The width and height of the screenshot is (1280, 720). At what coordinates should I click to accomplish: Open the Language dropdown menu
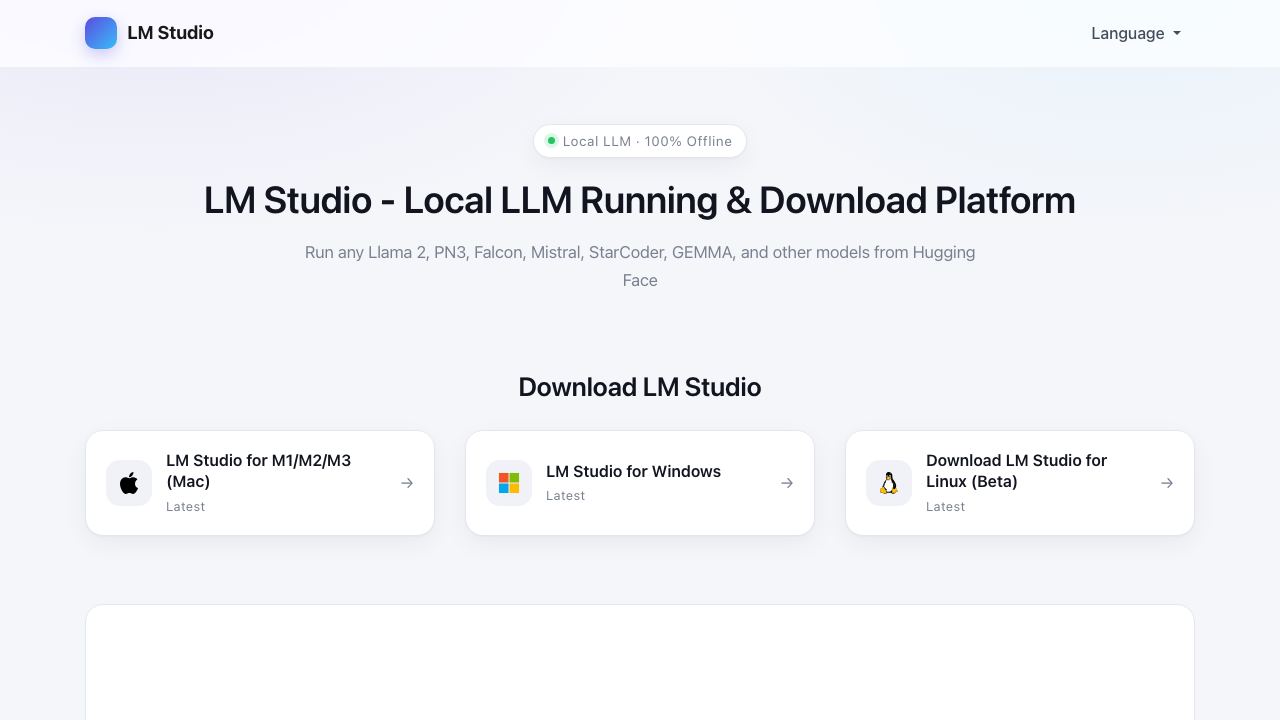[x=1136, y=33]
